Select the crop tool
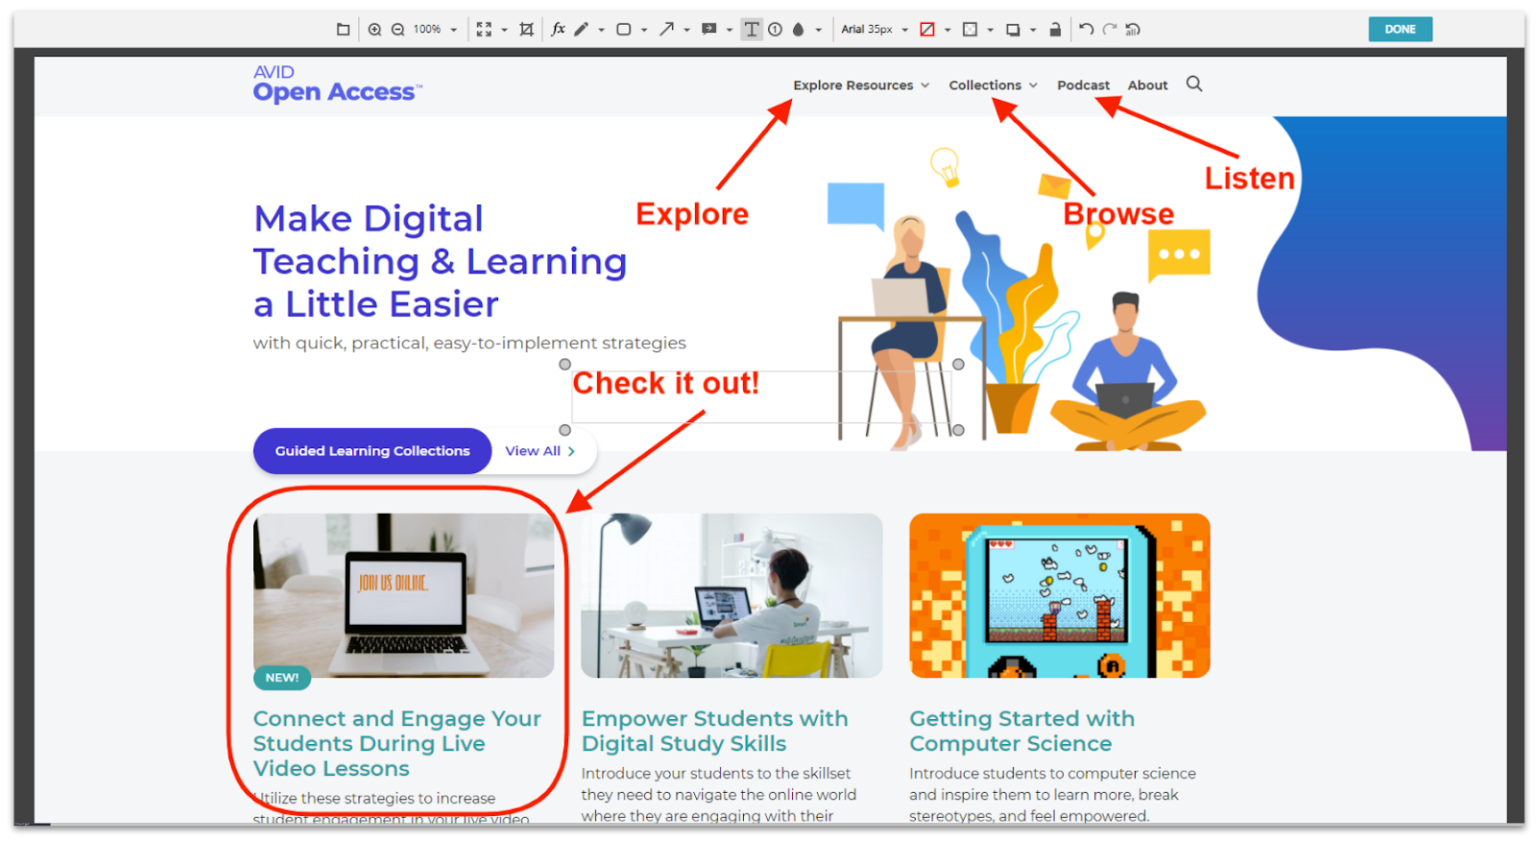The height and width of the screenshot is (841, 1536). click(526, 30)
